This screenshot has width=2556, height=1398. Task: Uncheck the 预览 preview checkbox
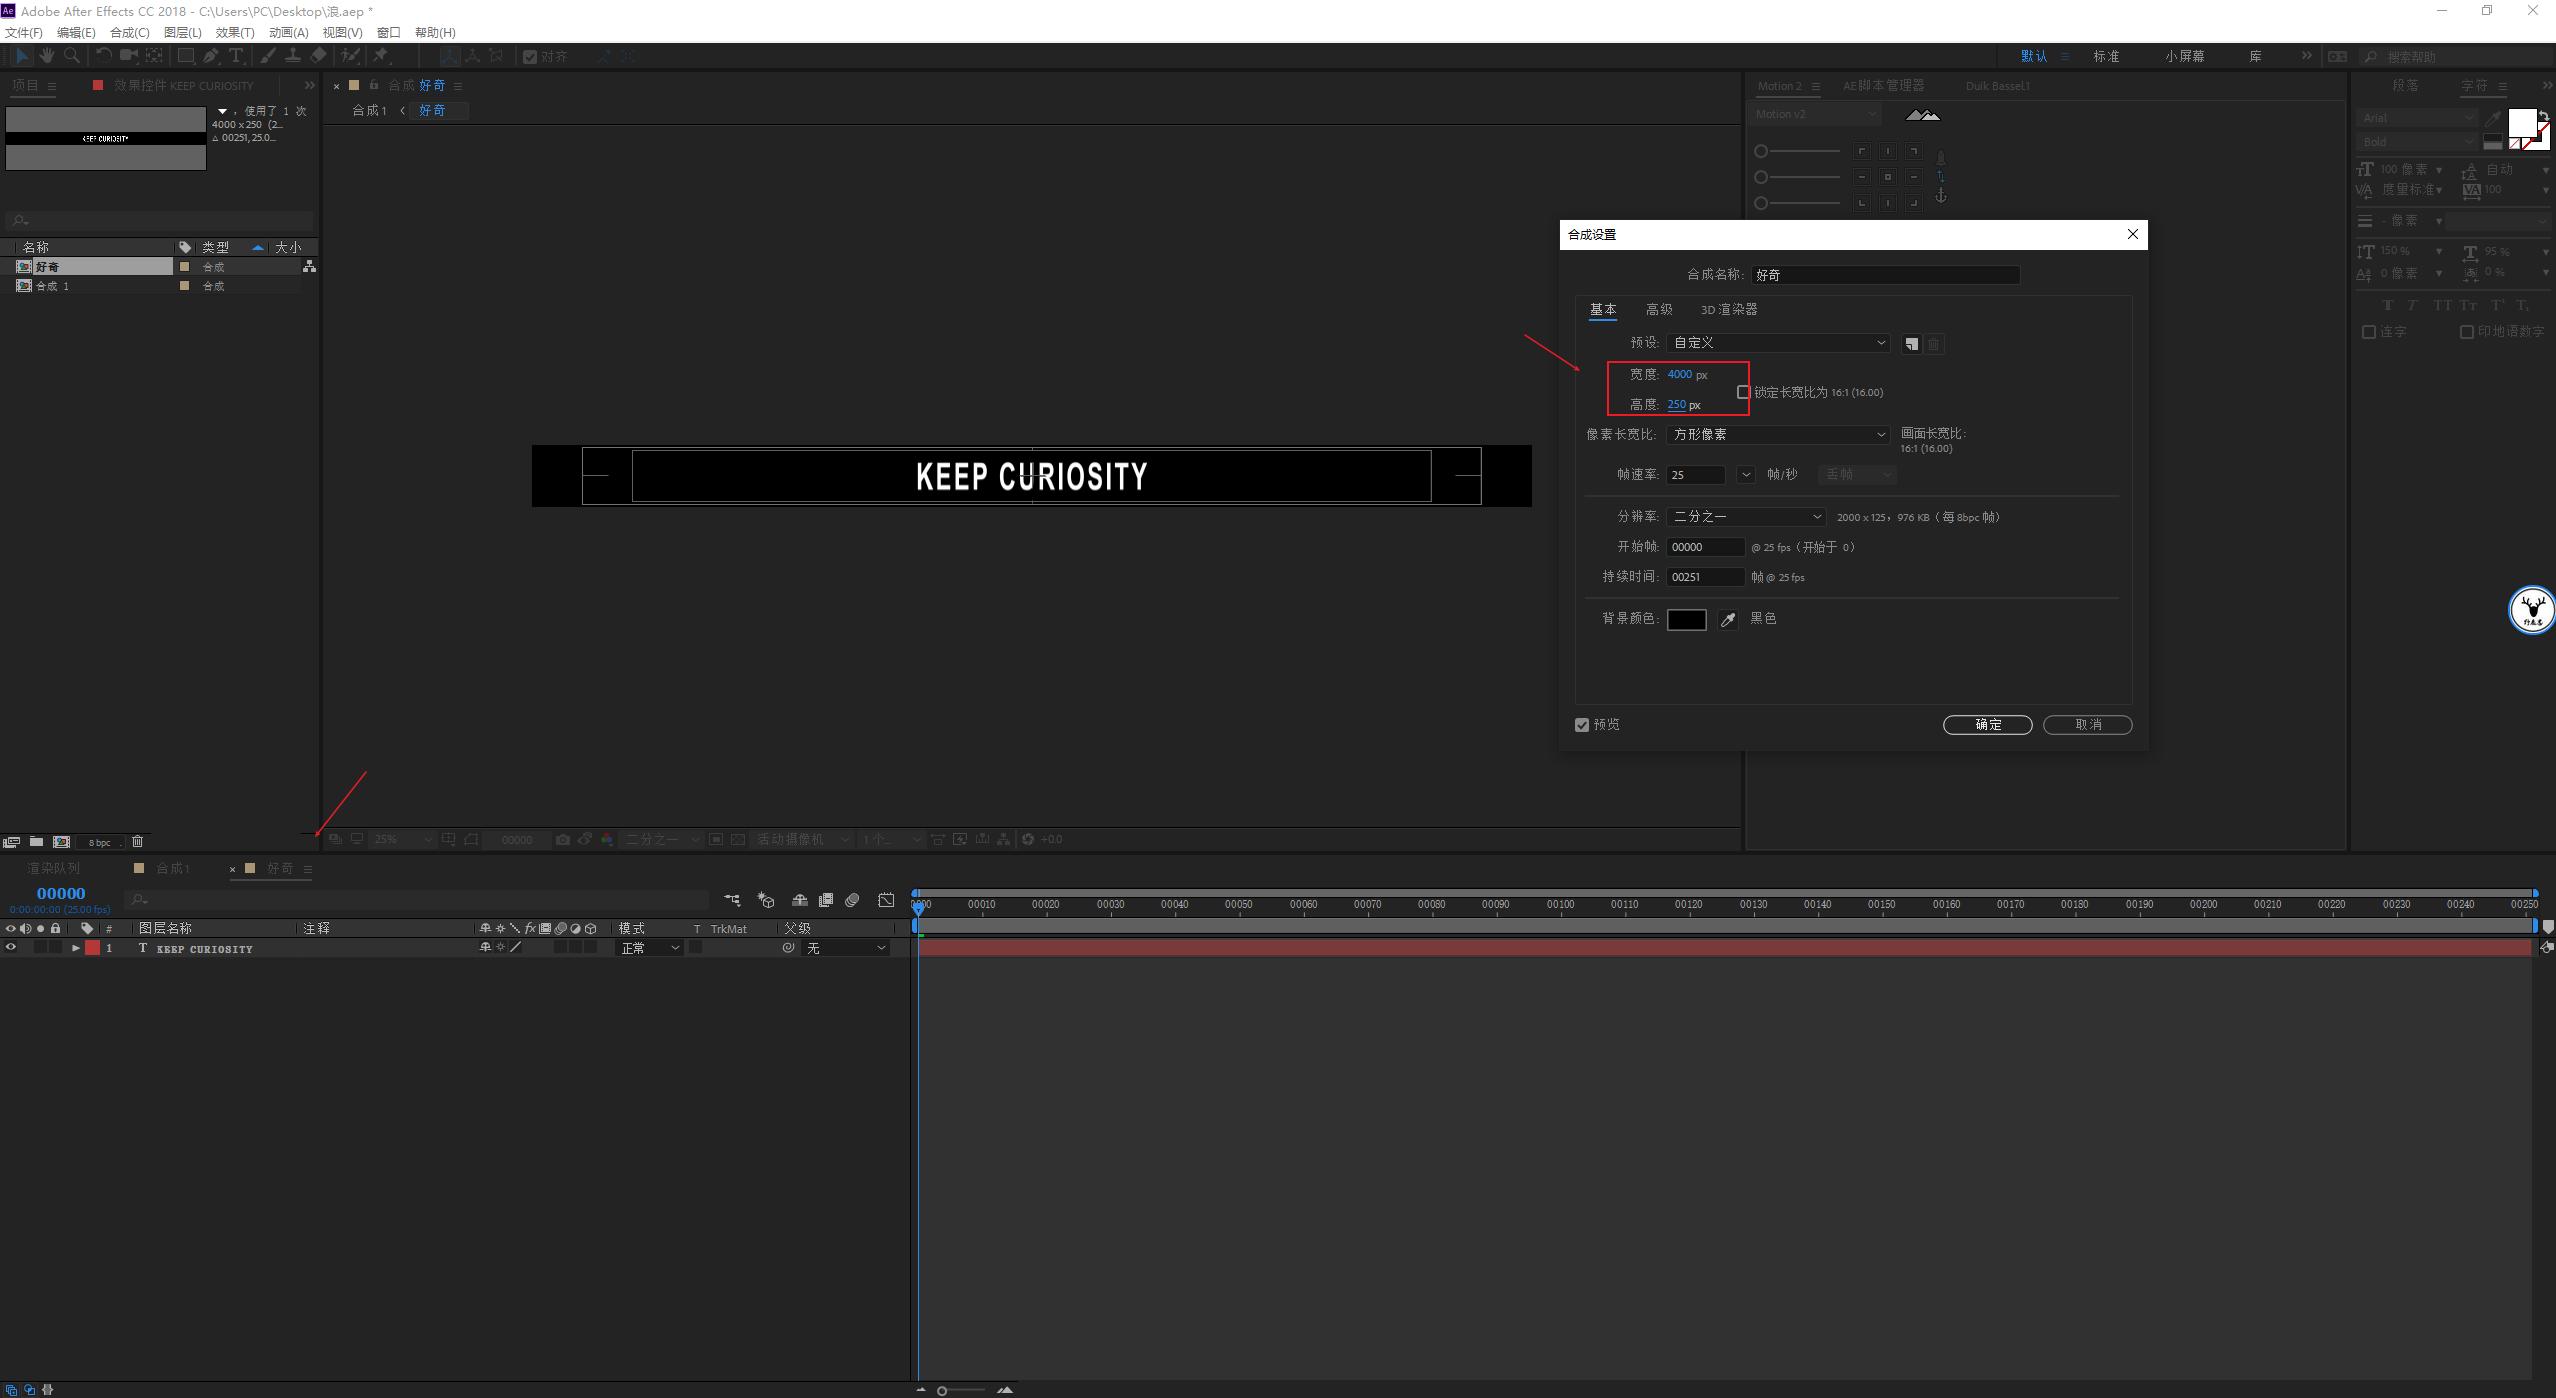point(1582,725)
